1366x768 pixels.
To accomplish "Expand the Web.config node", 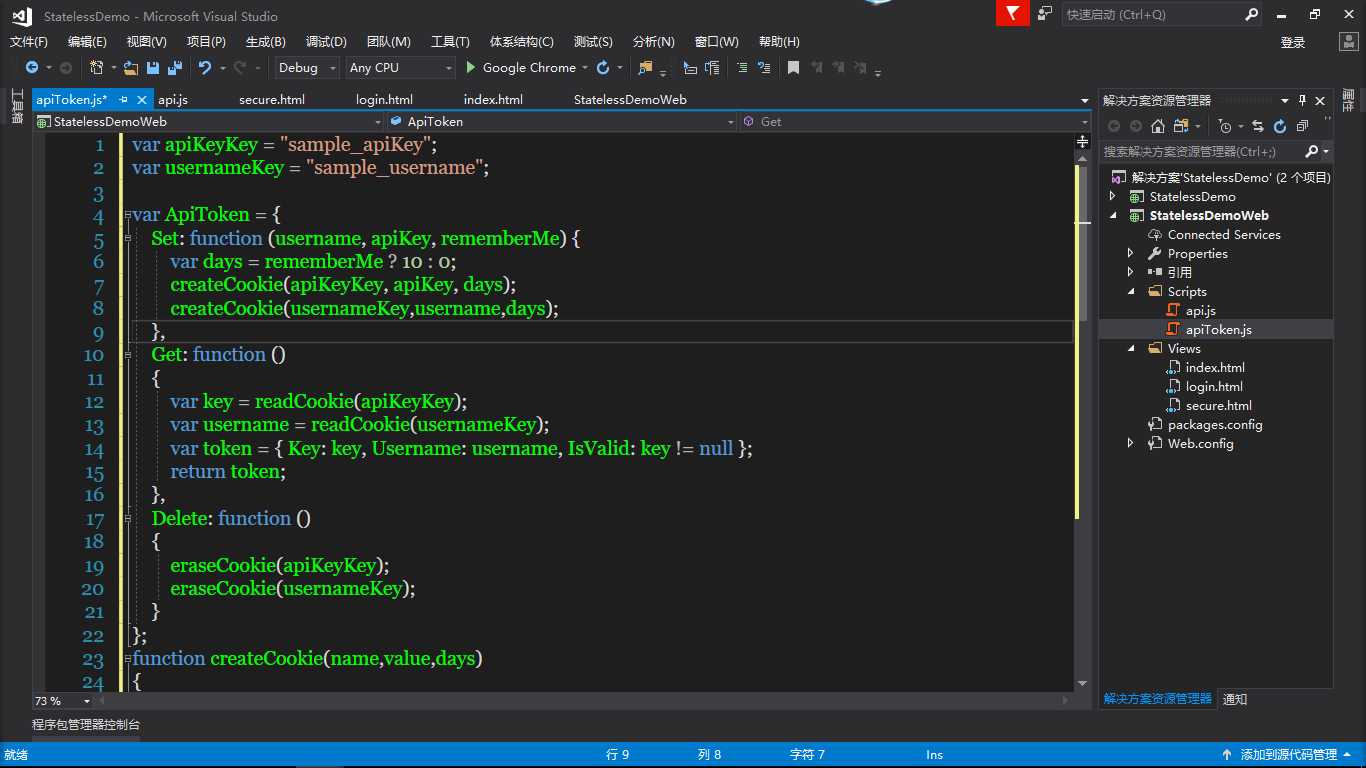I will 1131,444.
